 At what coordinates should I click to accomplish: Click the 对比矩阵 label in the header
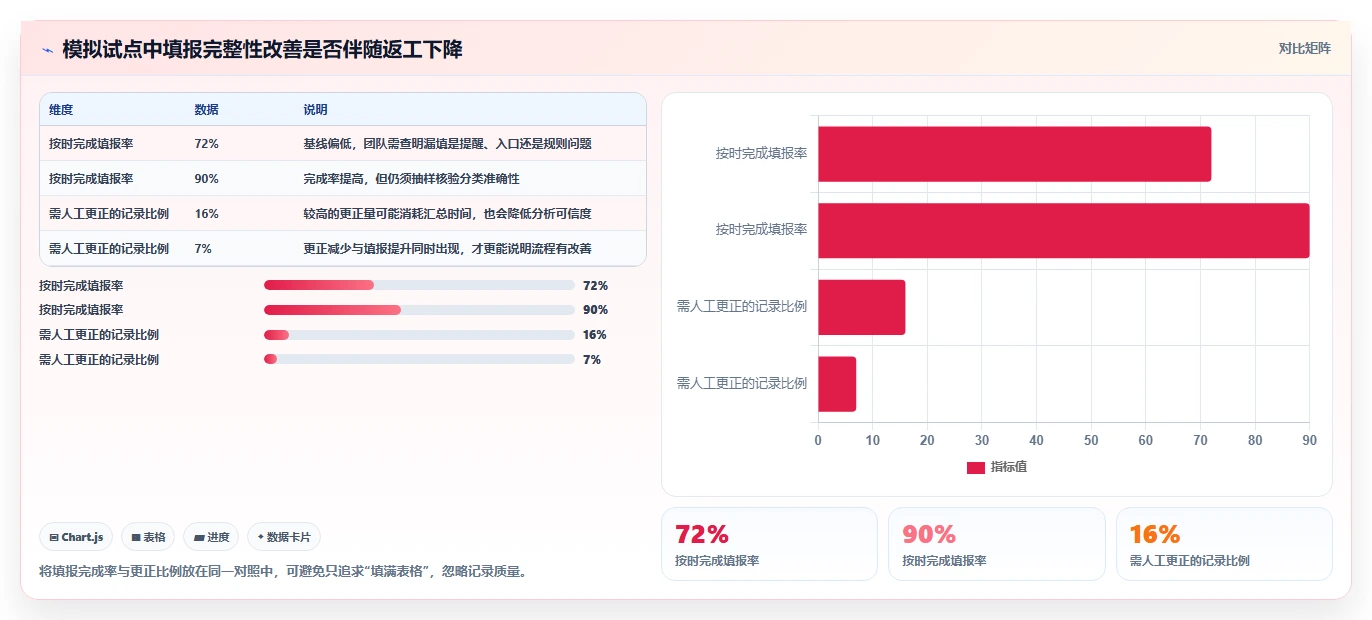1304,48
